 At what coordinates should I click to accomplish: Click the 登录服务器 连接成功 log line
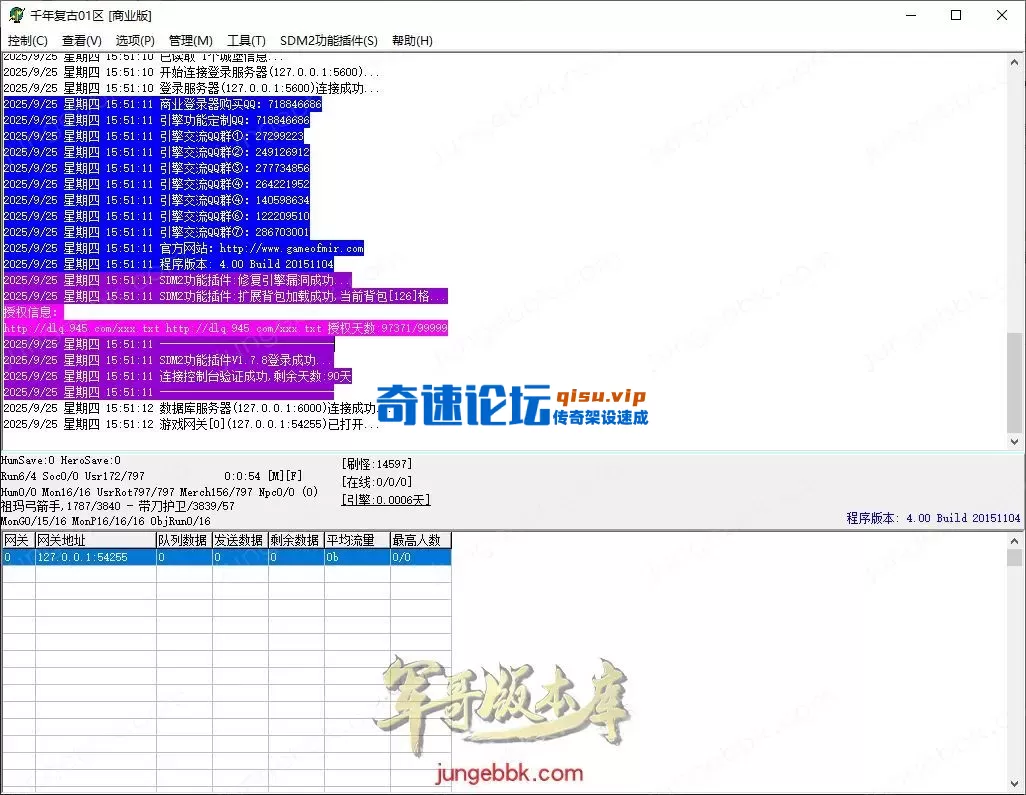(x=191, y=88)
